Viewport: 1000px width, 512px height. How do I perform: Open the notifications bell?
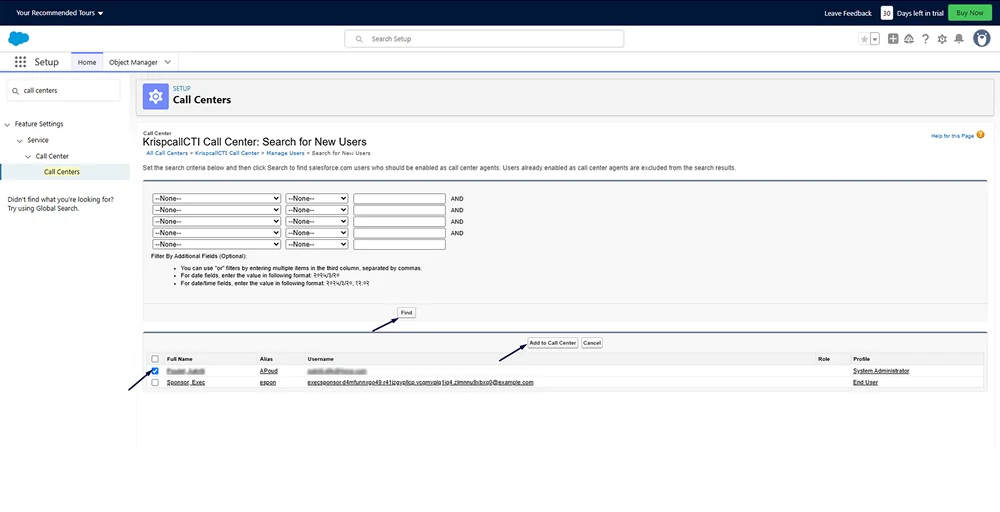pyautogui.click(x=959, y=39)
